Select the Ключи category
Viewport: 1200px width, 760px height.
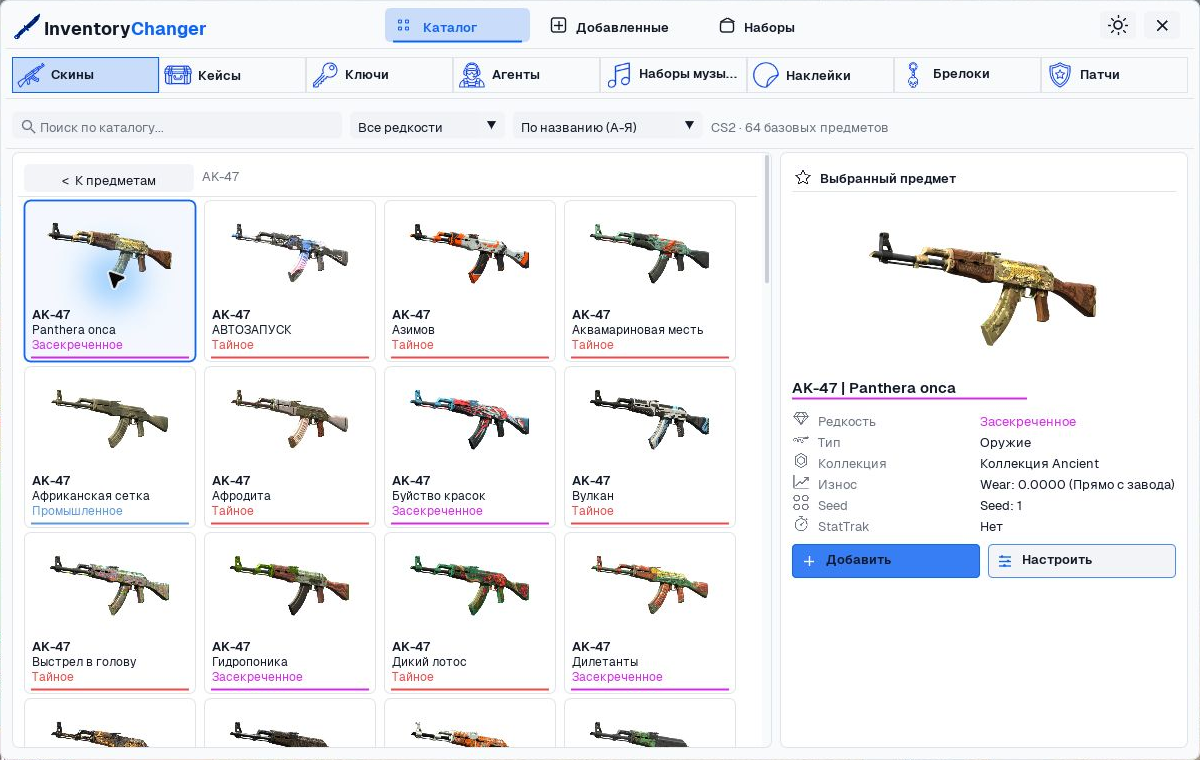coord(379,75)
